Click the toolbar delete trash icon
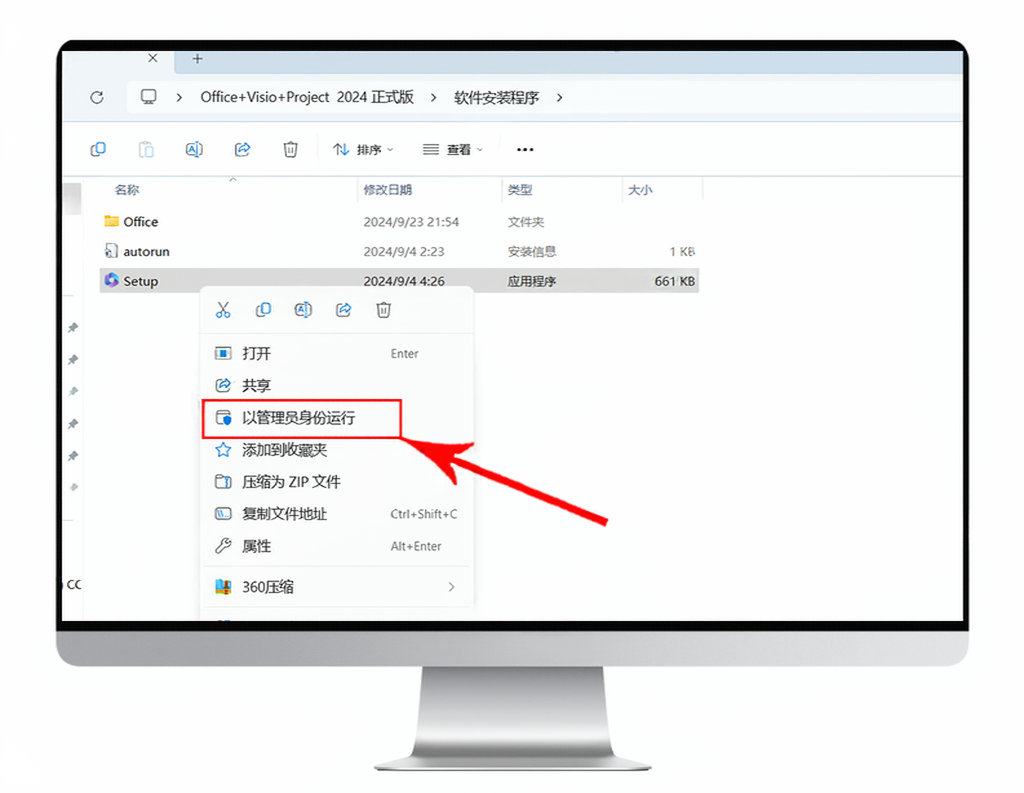 click(291, 150)
